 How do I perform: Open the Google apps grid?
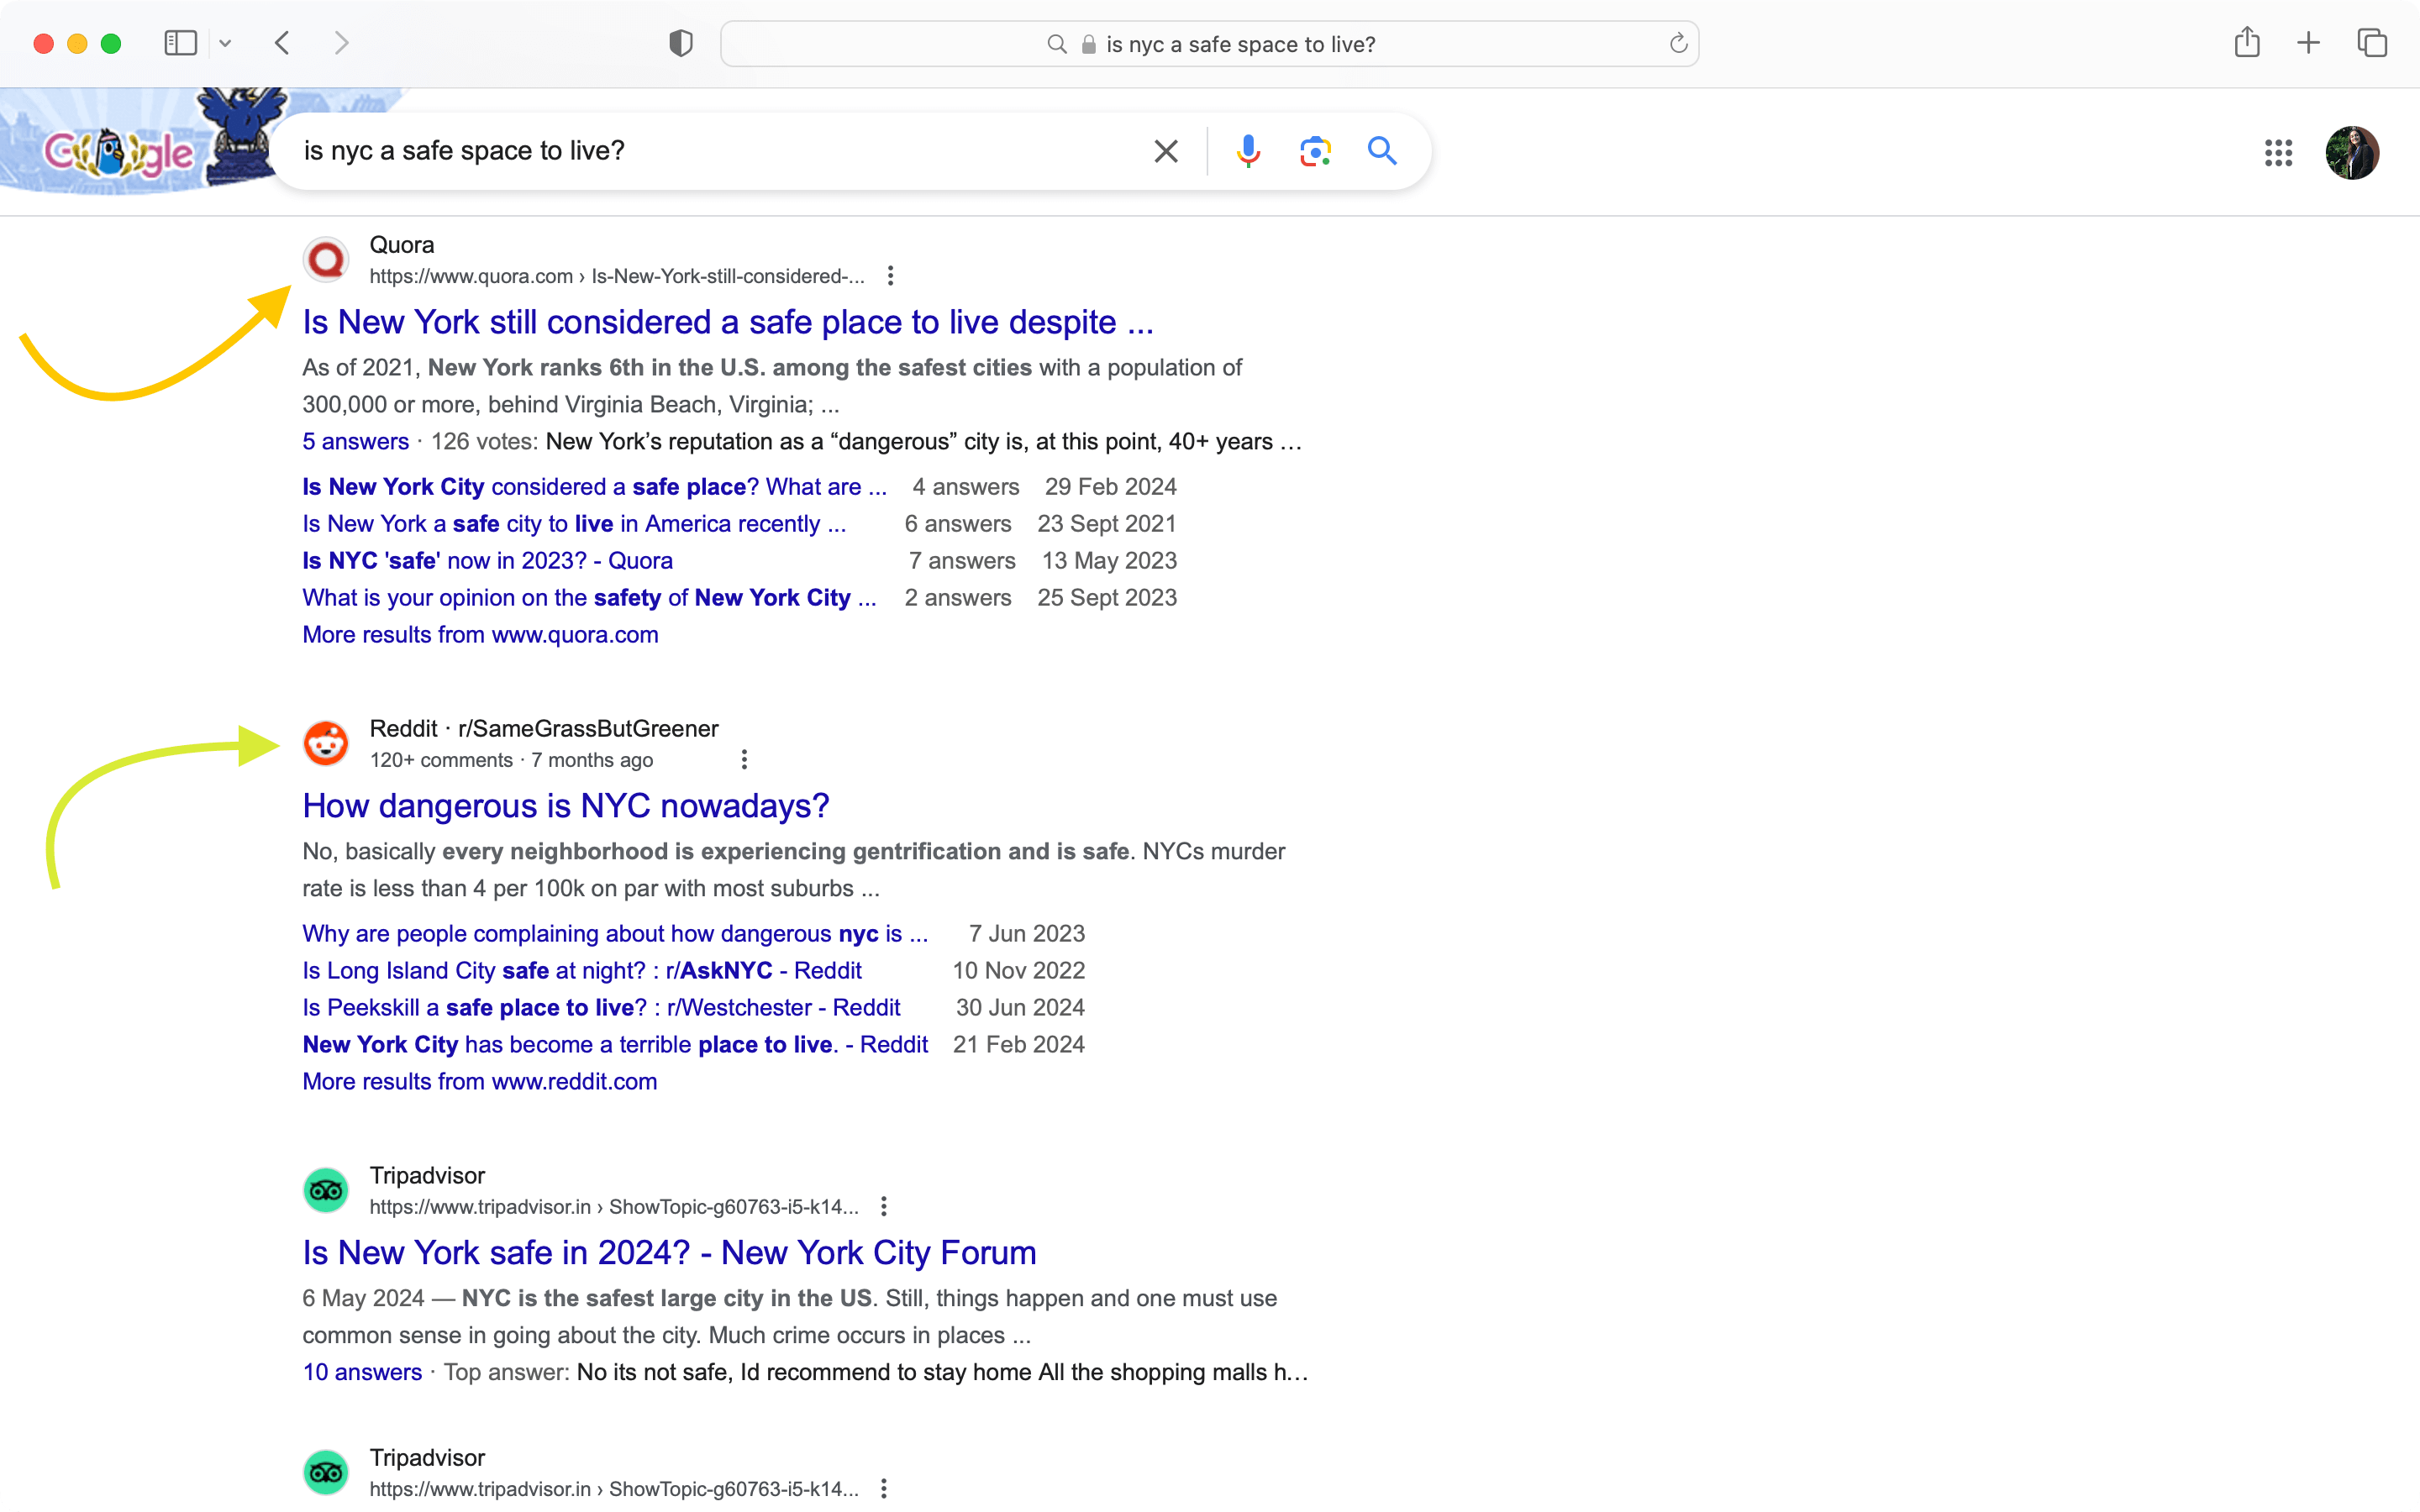click(2278, 153)
